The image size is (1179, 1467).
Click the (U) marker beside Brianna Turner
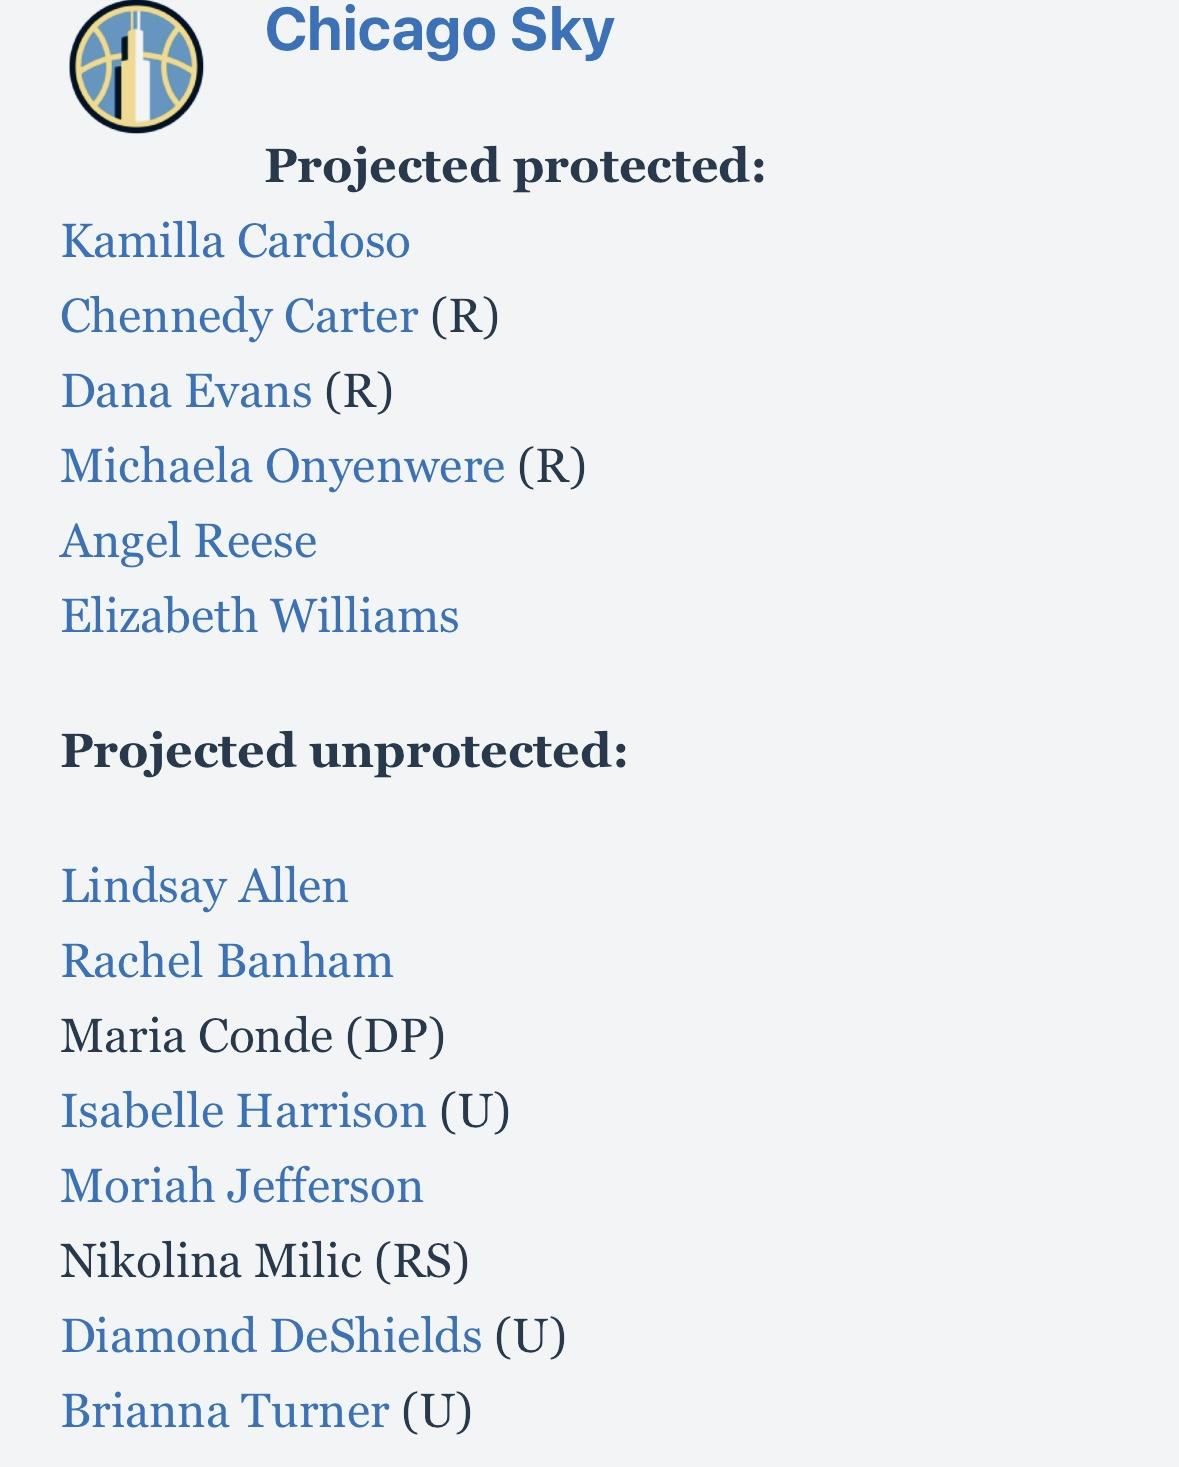tap(437, 1411)
